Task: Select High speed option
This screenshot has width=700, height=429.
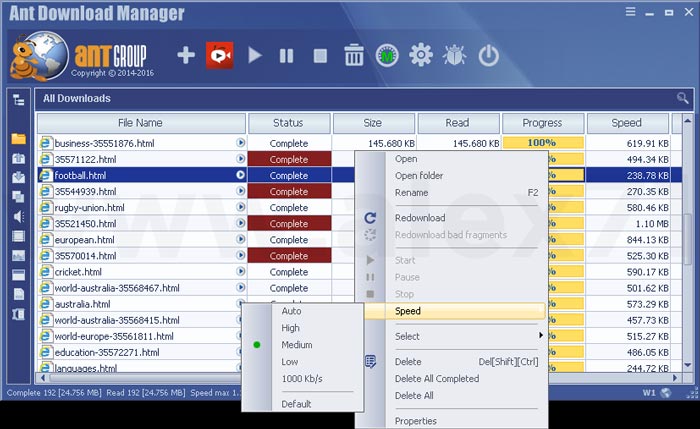Action: coord(290,328)
